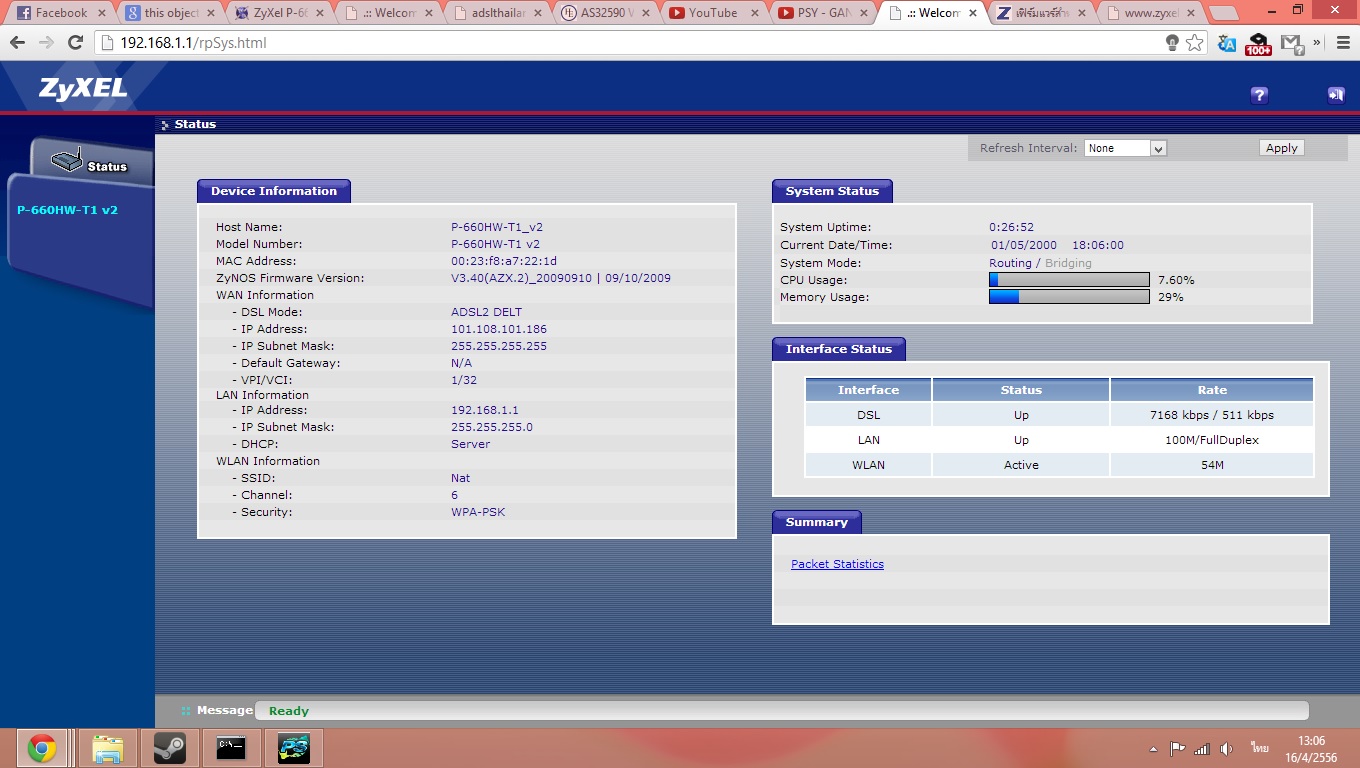Click the WLAN Active status cell
Image resolution: width=1360 pixels, height=768 pixels.
click(x=1021, y=465)
